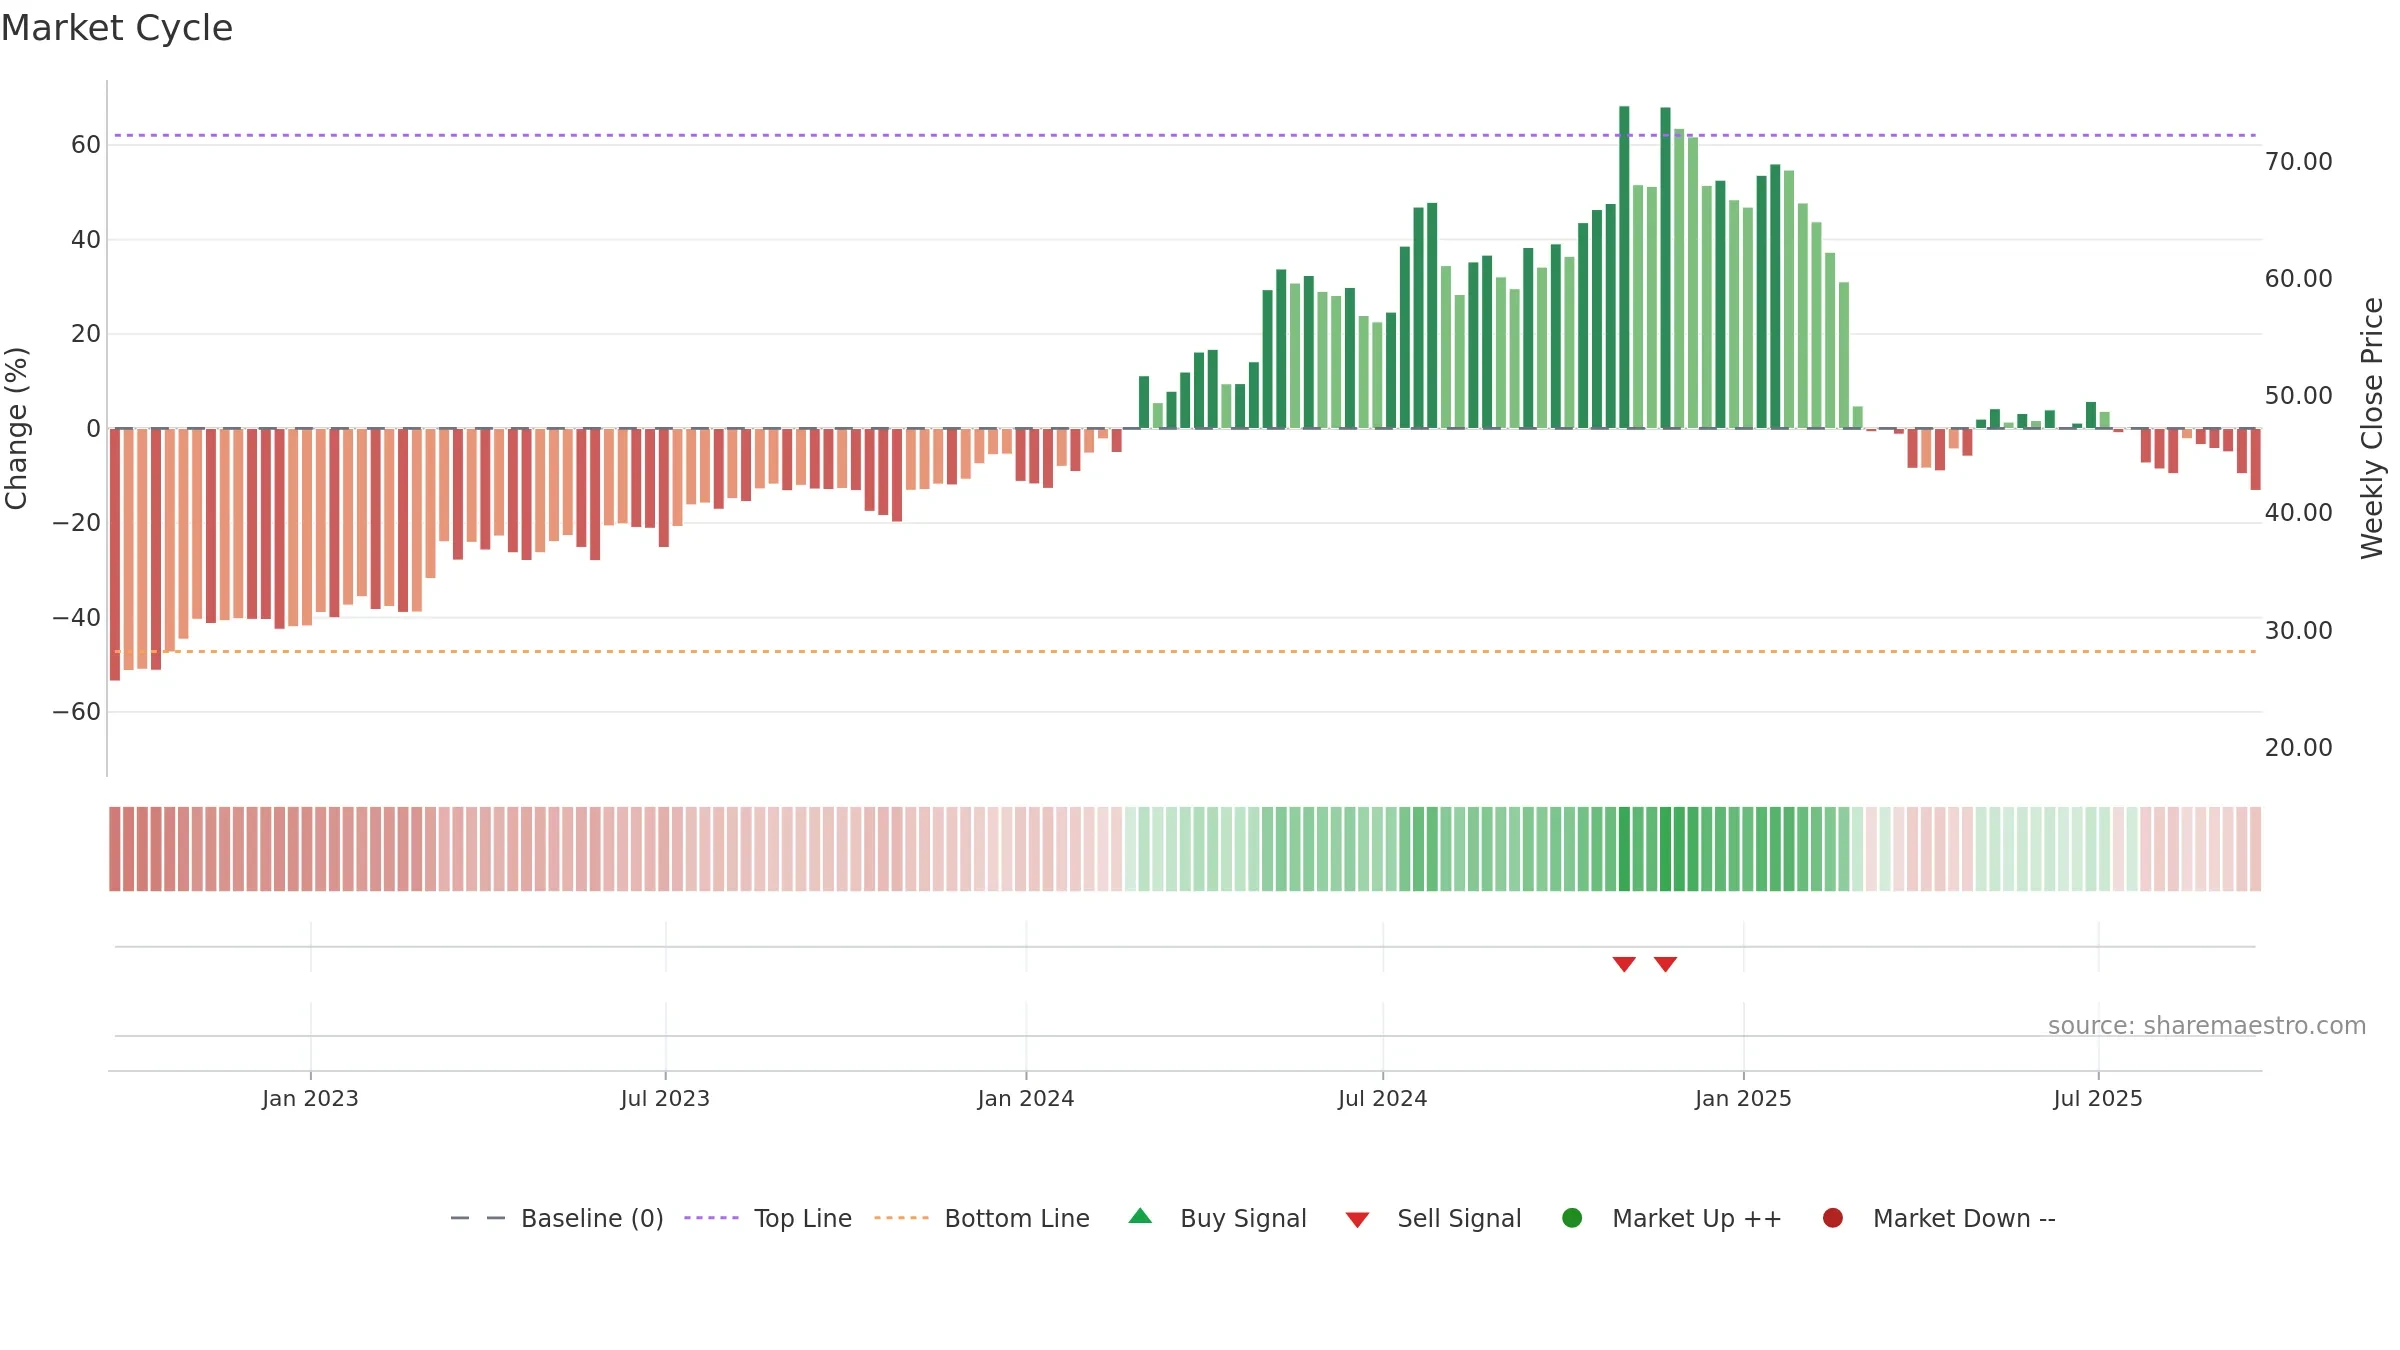The image size is (2400, 1350).
Task: Click the 60 tick on Change axis
Action: (86, 145)
